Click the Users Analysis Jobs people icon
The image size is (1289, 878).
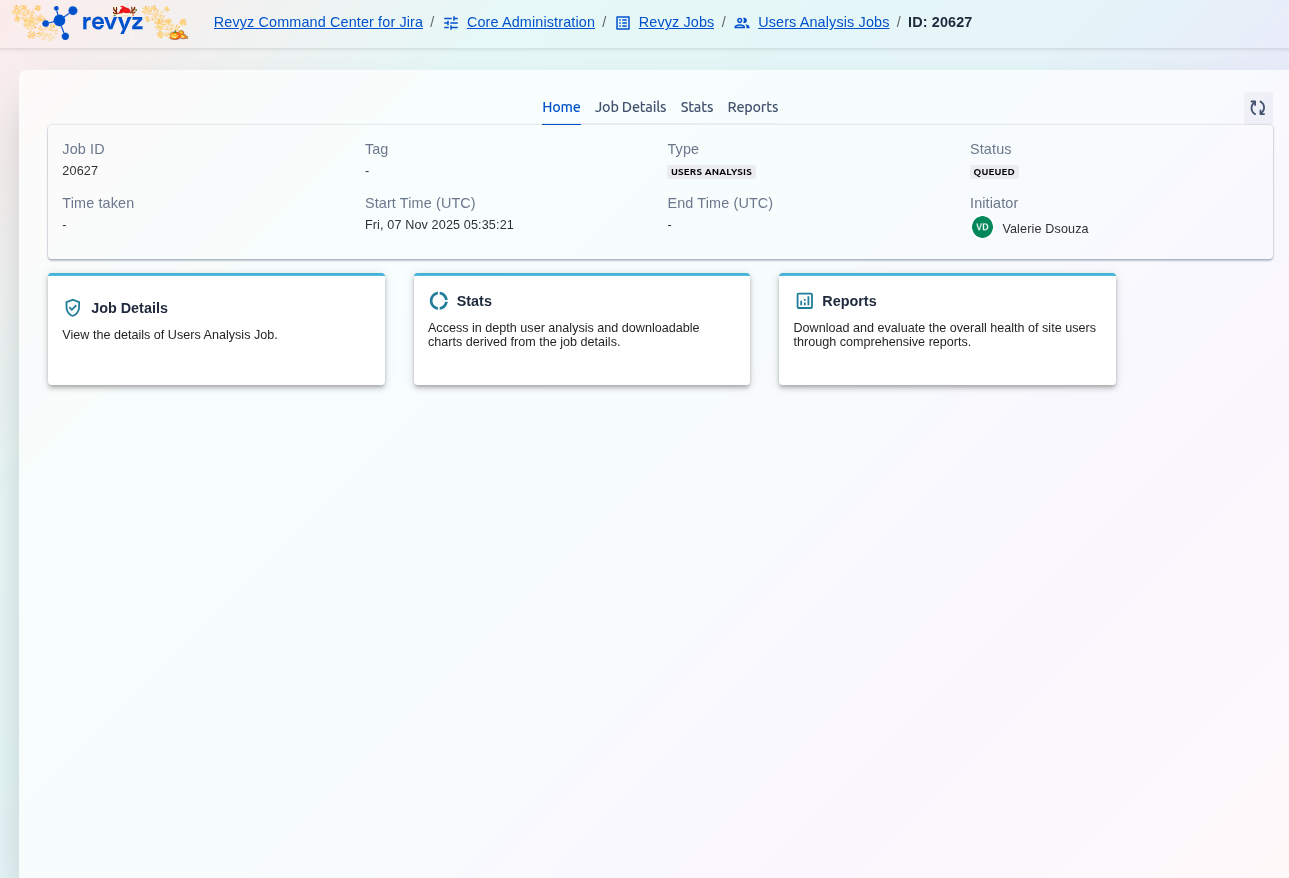point(742,23)
